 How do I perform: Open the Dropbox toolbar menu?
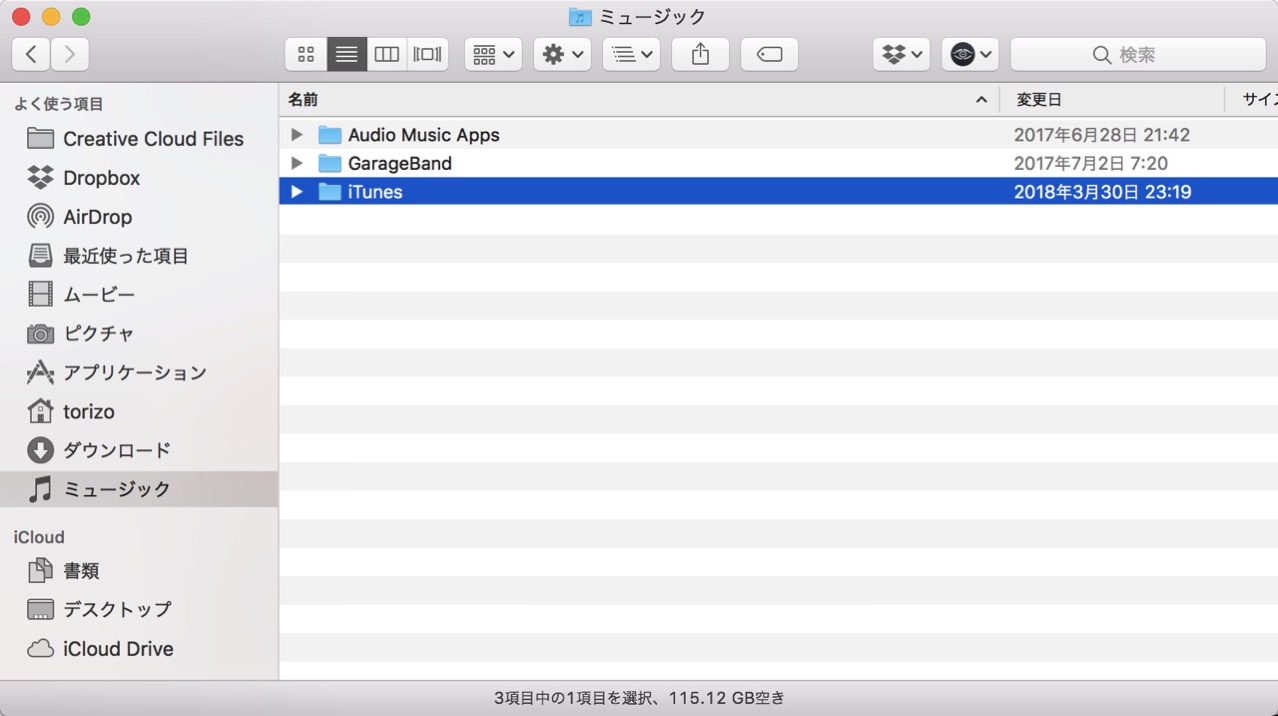click(x=901, y=54)
